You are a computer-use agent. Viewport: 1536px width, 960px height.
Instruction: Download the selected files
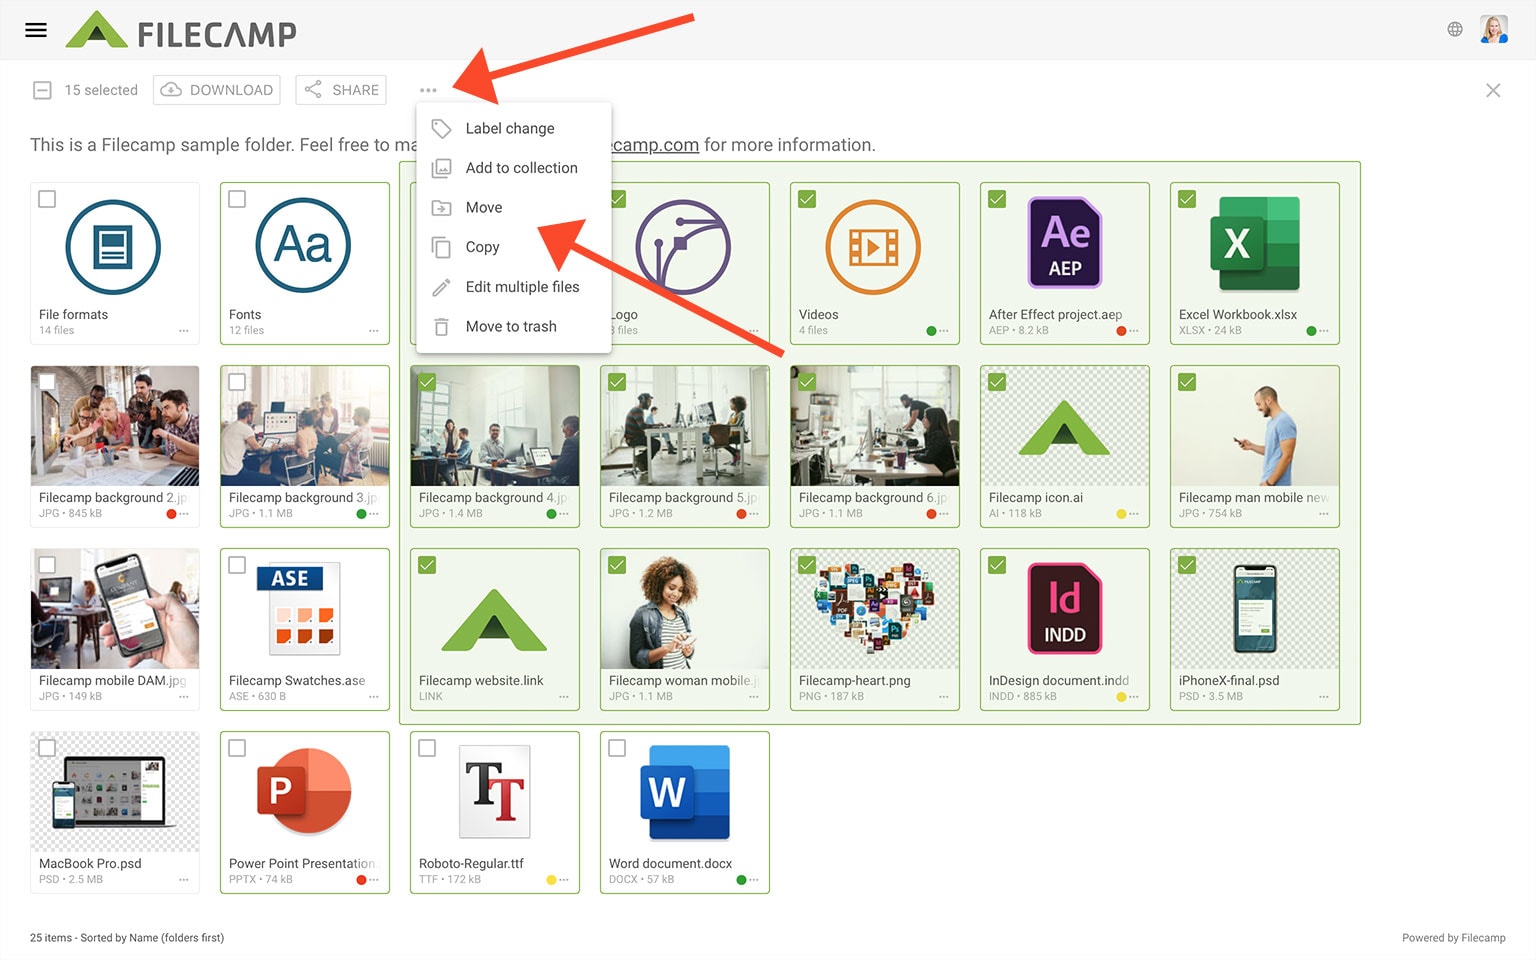217,90
